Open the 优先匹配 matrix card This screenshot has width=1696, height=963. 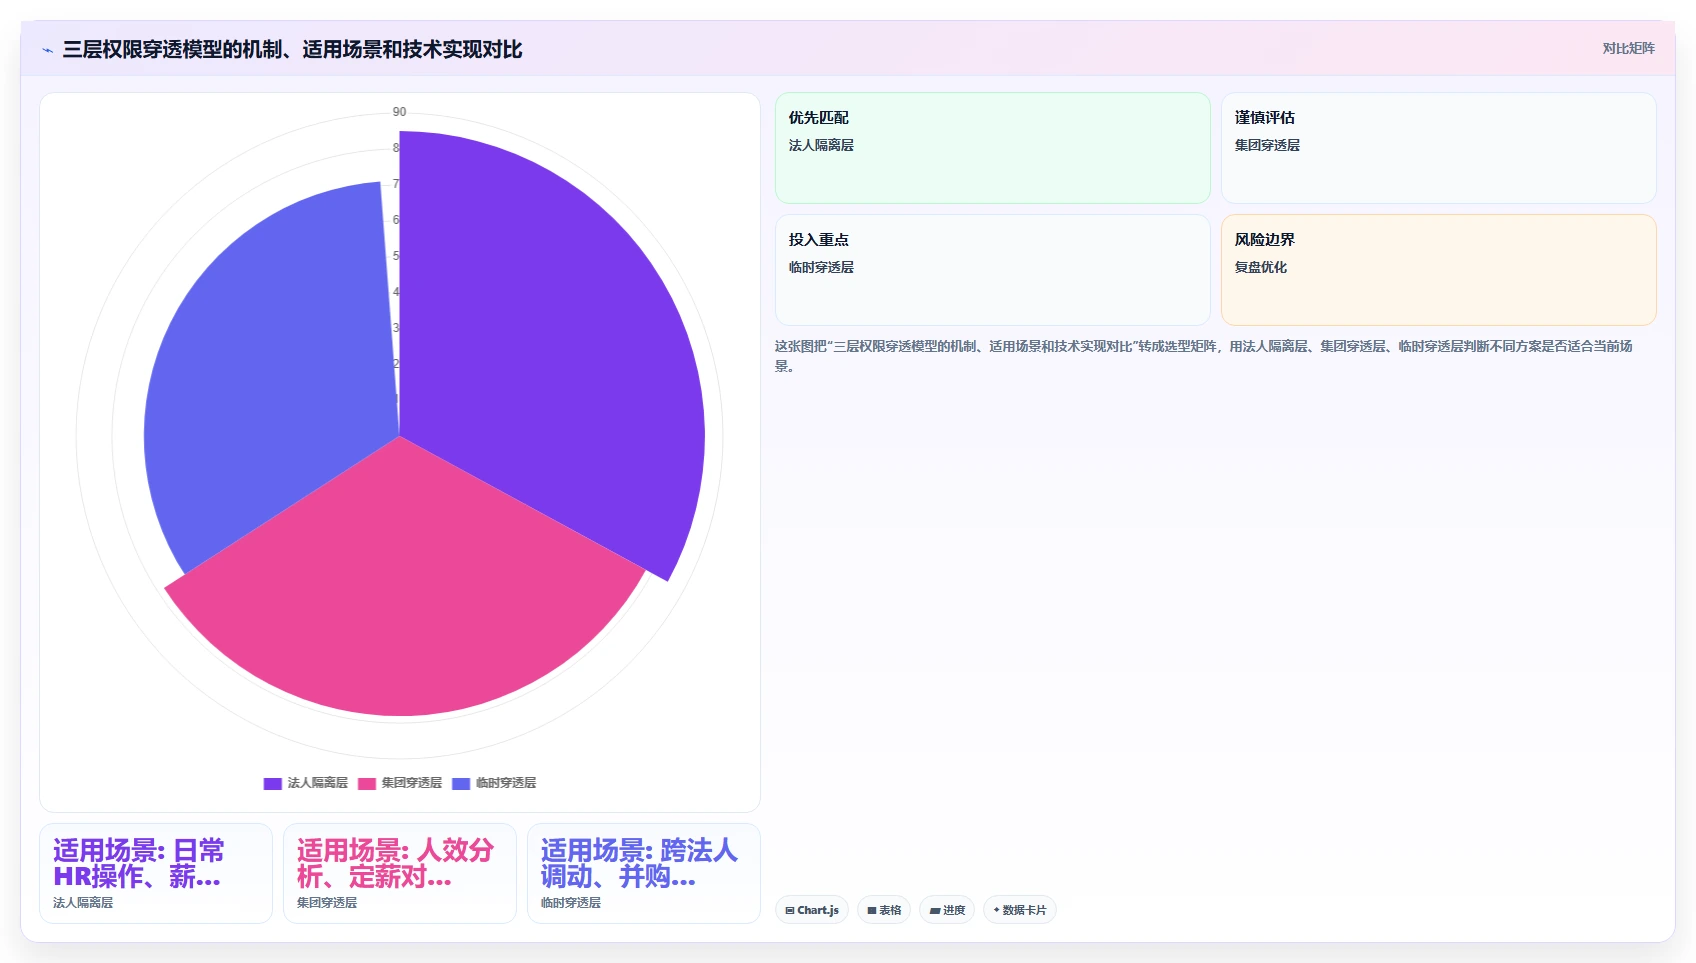992,148
